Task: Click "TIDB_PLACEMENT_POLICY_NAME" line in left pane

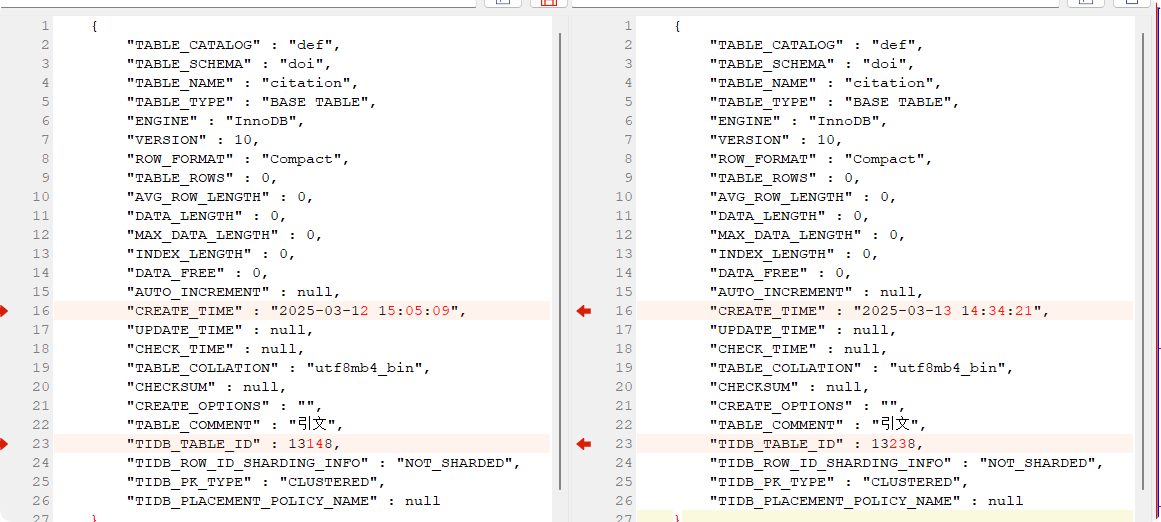Action: [284, 501]
